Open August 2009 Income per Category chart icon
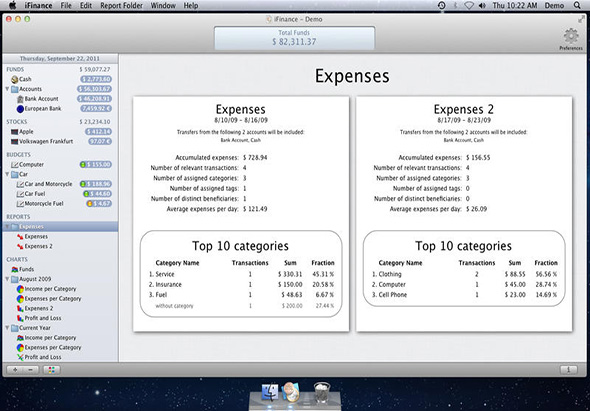This screenshot has width=590, height=411. tap(20, 289)
